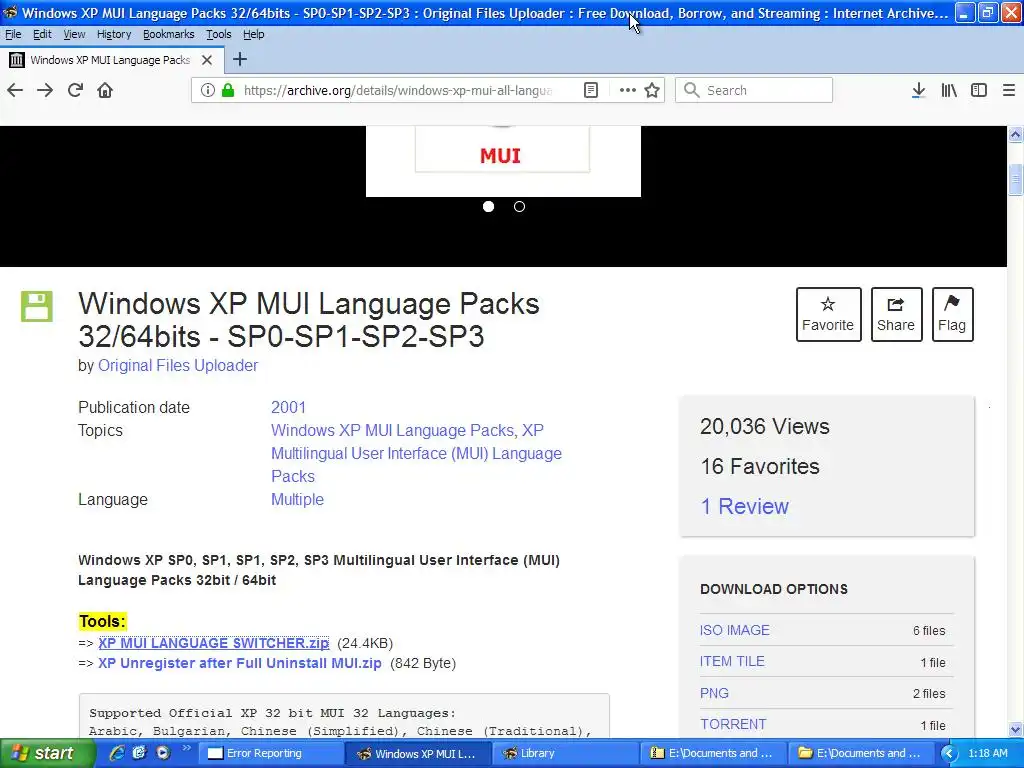
Task: Click the page scrollbar up arrow
Action: (1015, 135)
